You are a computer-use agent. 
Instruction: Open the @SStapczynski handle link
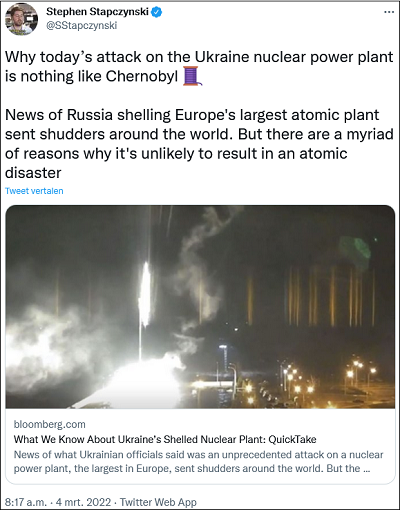(x=82, y=26)
